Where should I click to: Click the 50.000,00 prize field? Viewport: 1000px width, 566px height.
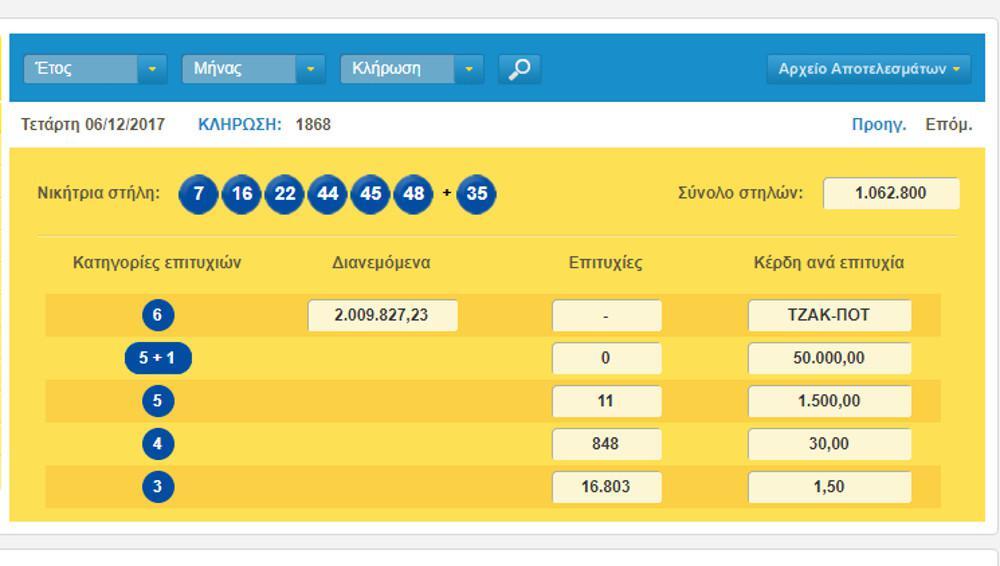tap(829, 358)
